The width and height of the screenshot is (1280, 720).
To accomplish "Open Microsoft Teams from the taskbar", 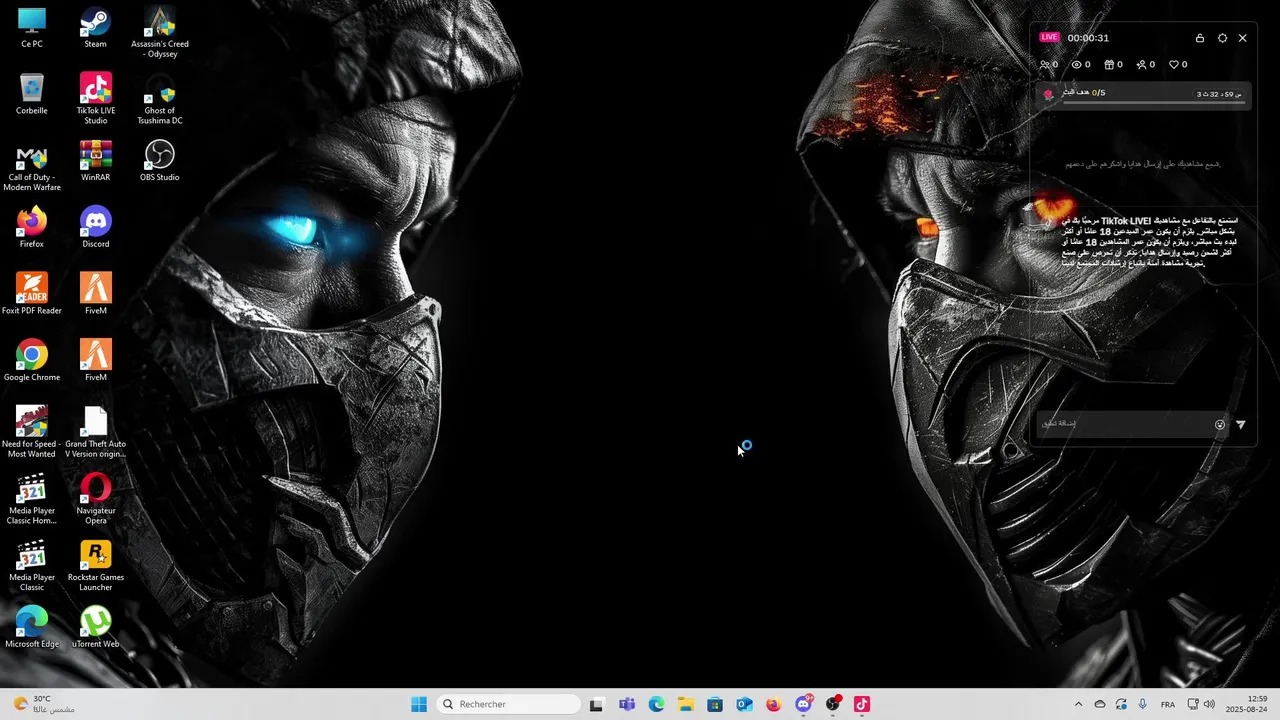I will [x=627, y=704].
